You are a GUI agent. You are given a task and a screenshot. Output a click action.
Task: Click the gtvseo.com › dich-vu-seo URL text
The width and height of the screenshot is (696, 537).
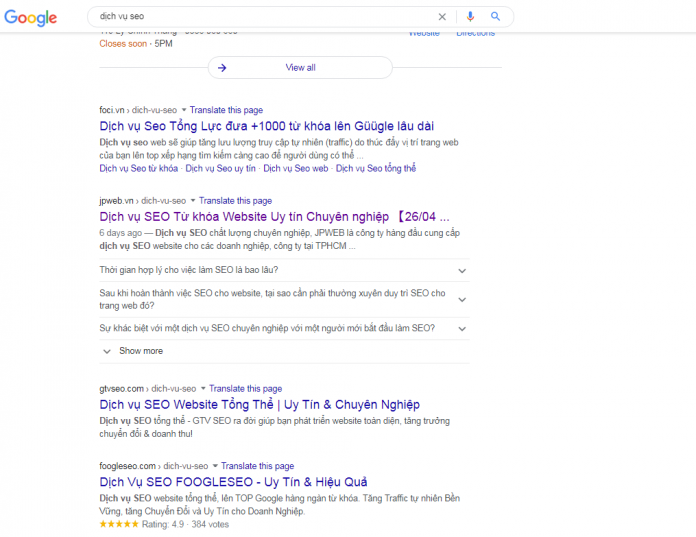pos(147,389)
